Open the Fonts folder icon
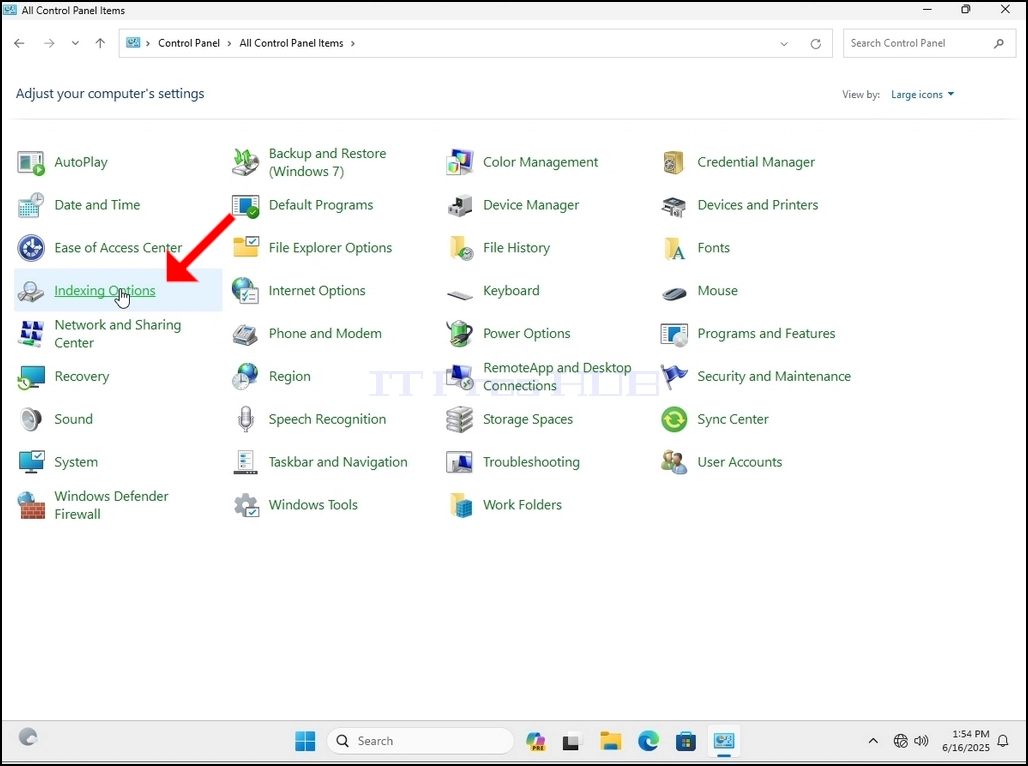This screenshot has width=1028, height=766. (x=674, y=248)
